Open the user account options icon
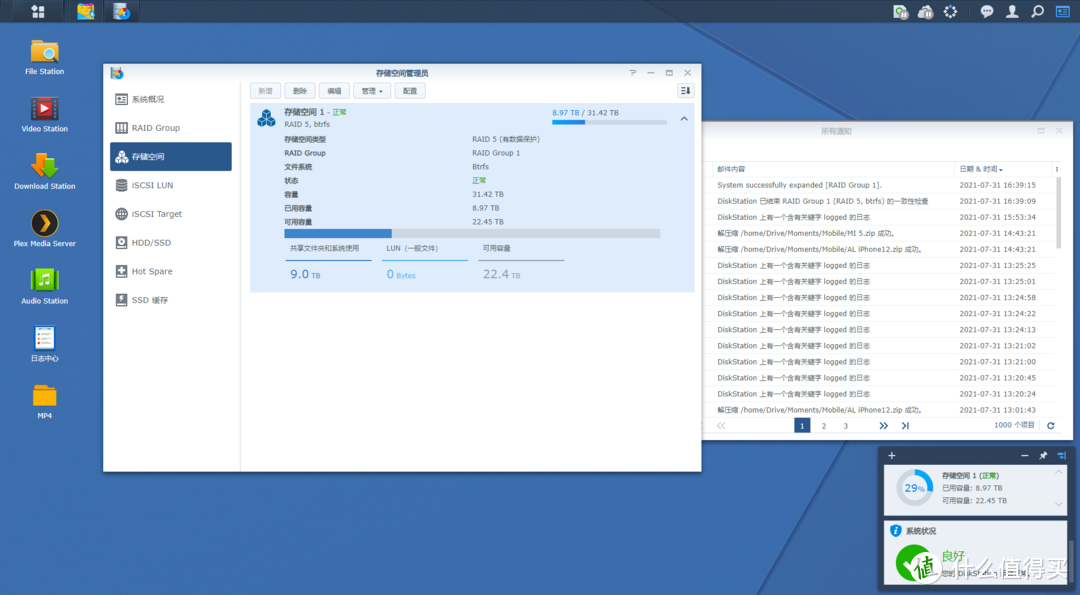Viewport: 1080px width, 595px height. pos(1012,11)
